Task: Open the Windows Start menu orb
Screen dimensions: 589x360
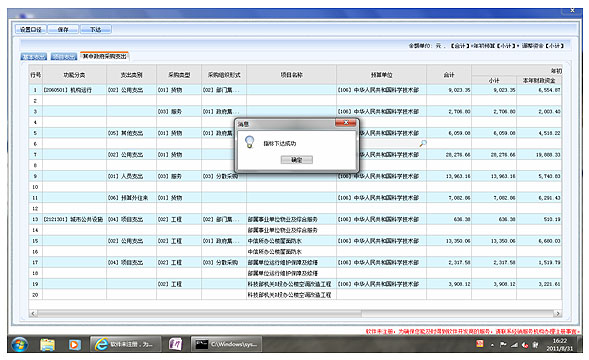Action: [x=20, y=344]
